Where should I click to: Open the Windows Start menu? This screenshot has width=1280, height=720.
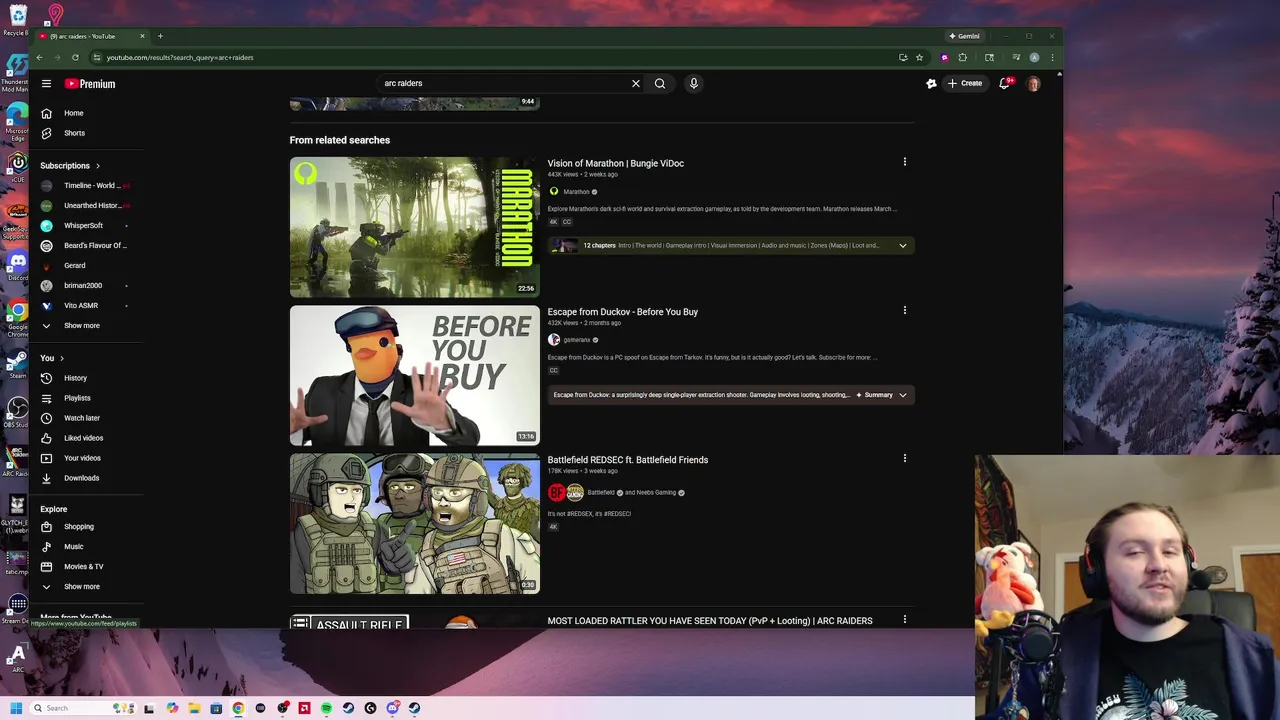point(16,708)
